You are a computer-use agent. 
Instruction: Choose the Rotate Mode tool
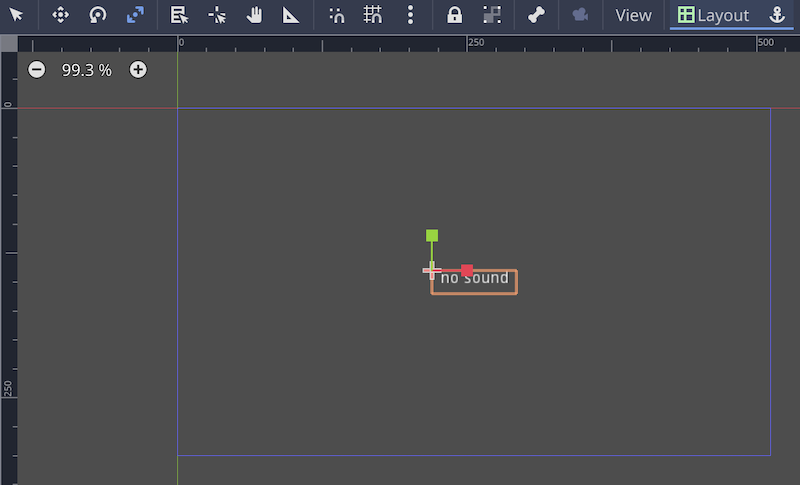click(98, 15)
